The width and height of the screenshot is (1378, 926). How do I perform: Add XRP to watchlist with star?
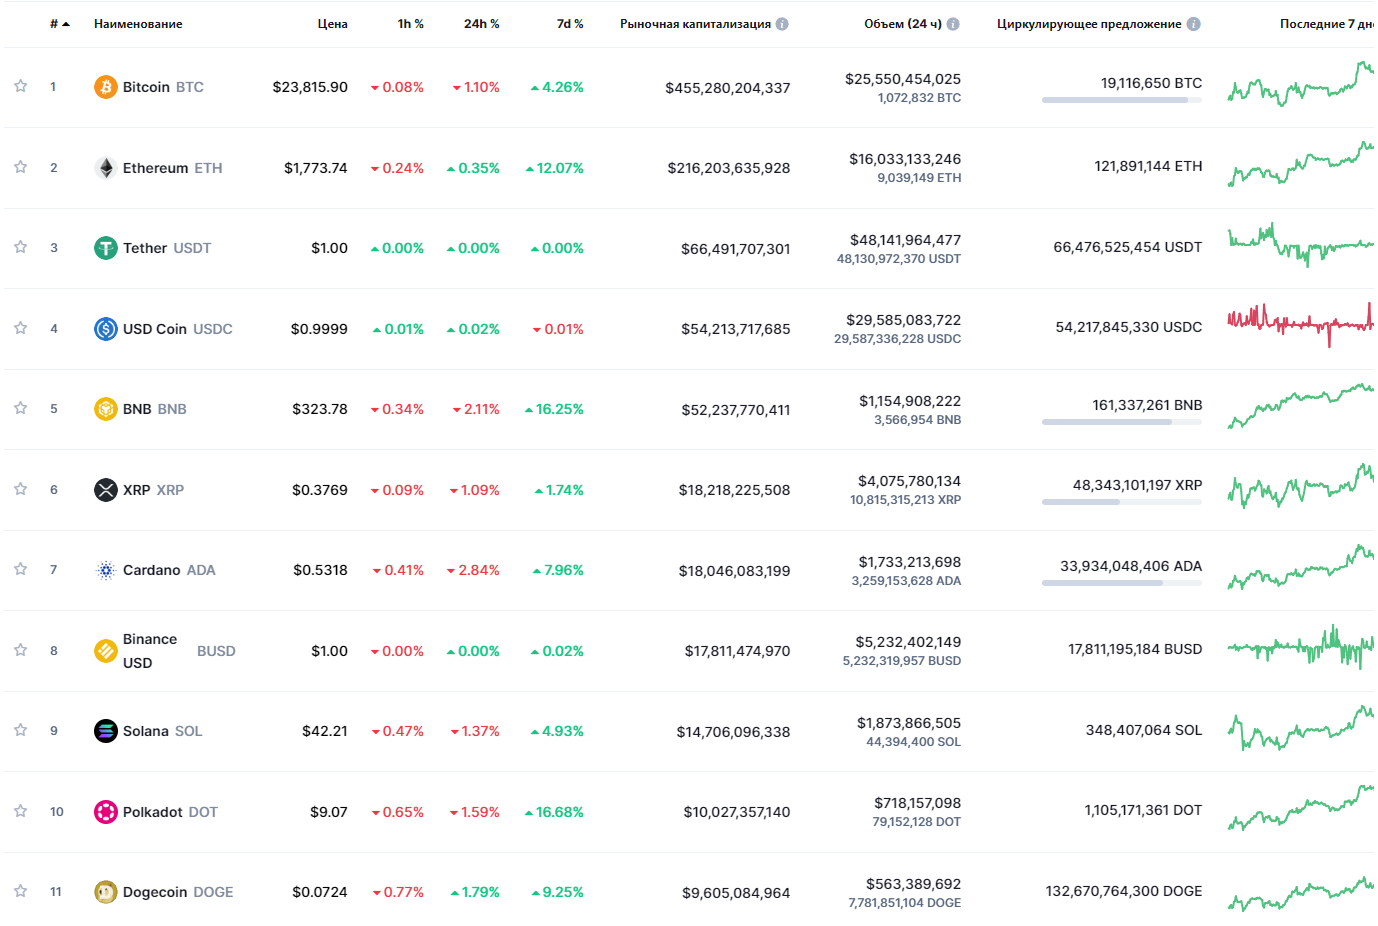tap(20, 489)
